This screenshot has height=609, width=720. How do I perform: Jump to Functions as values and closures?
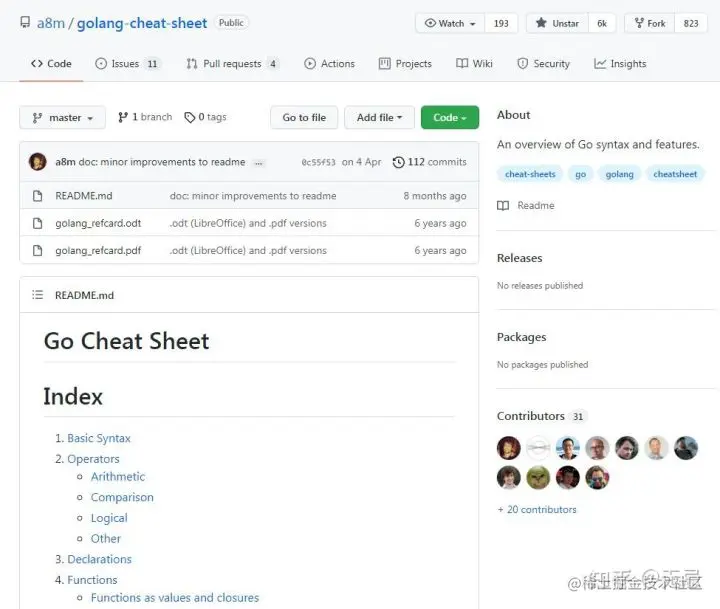(175, 598)
